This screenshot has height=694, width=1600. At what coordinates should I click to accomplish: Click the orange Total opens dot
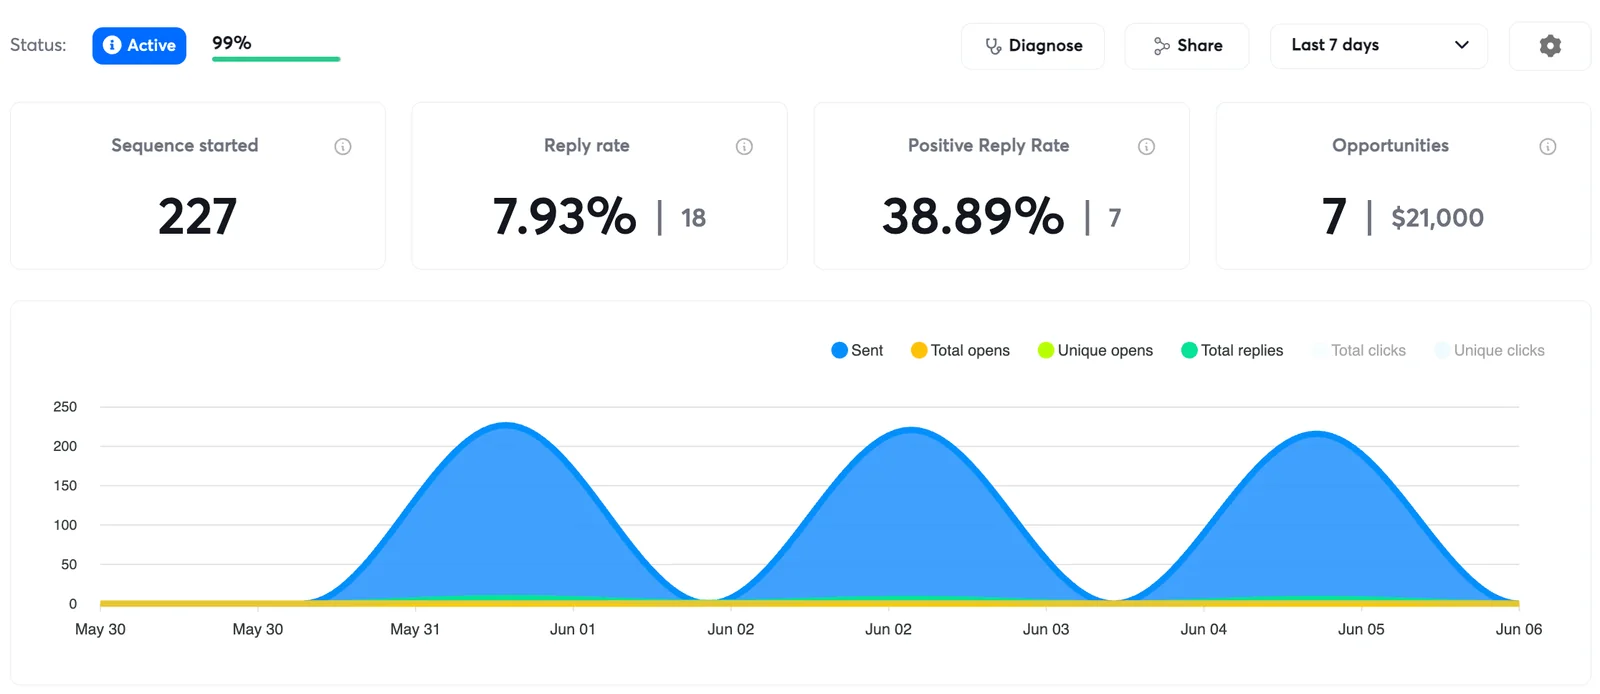[919, 350]
